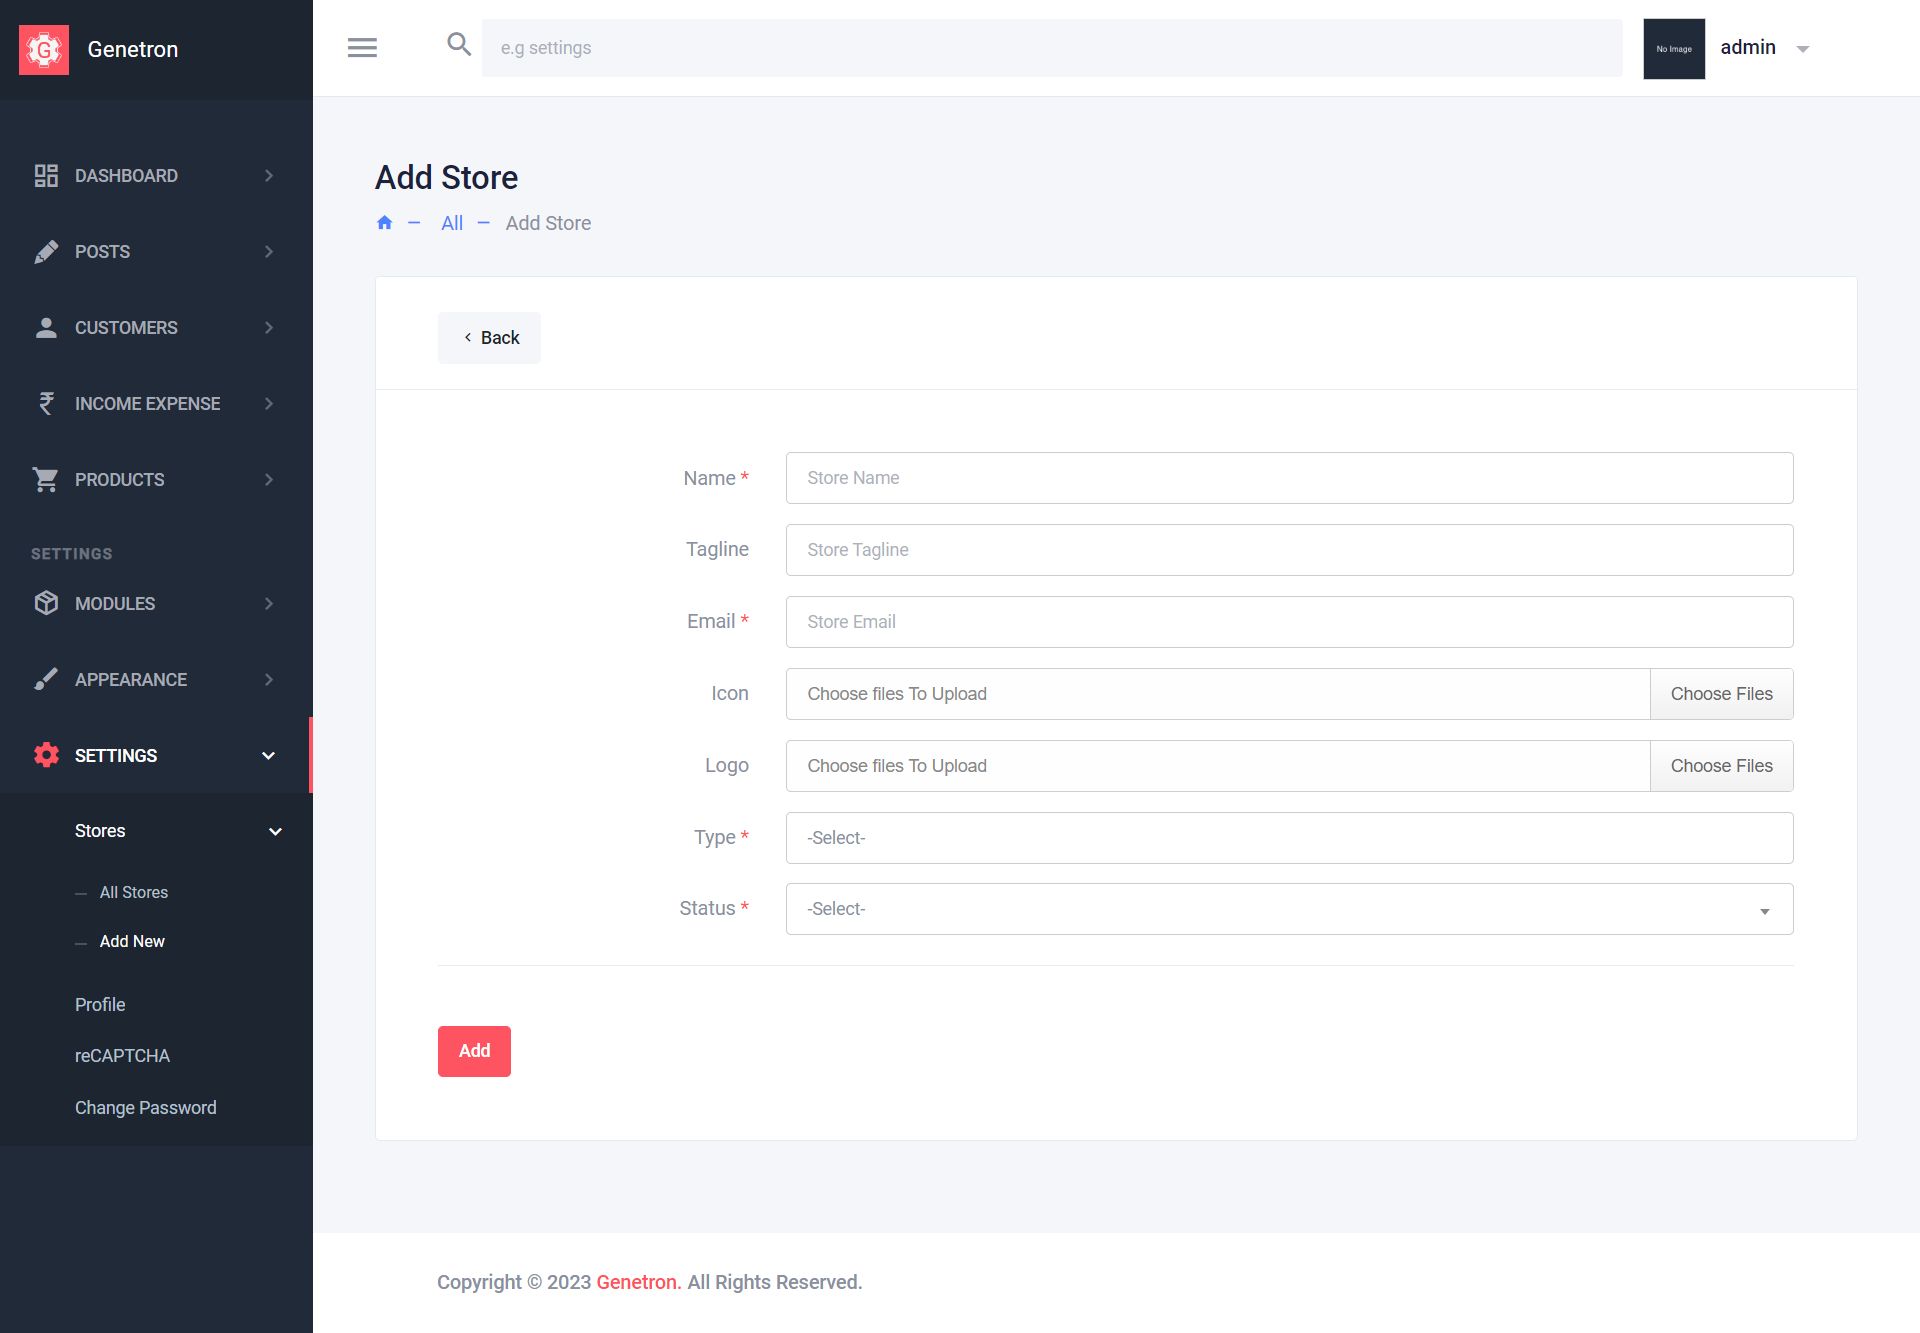Go to Change Password menu item
The image size is (1920, 1333).
(146, 1108)
